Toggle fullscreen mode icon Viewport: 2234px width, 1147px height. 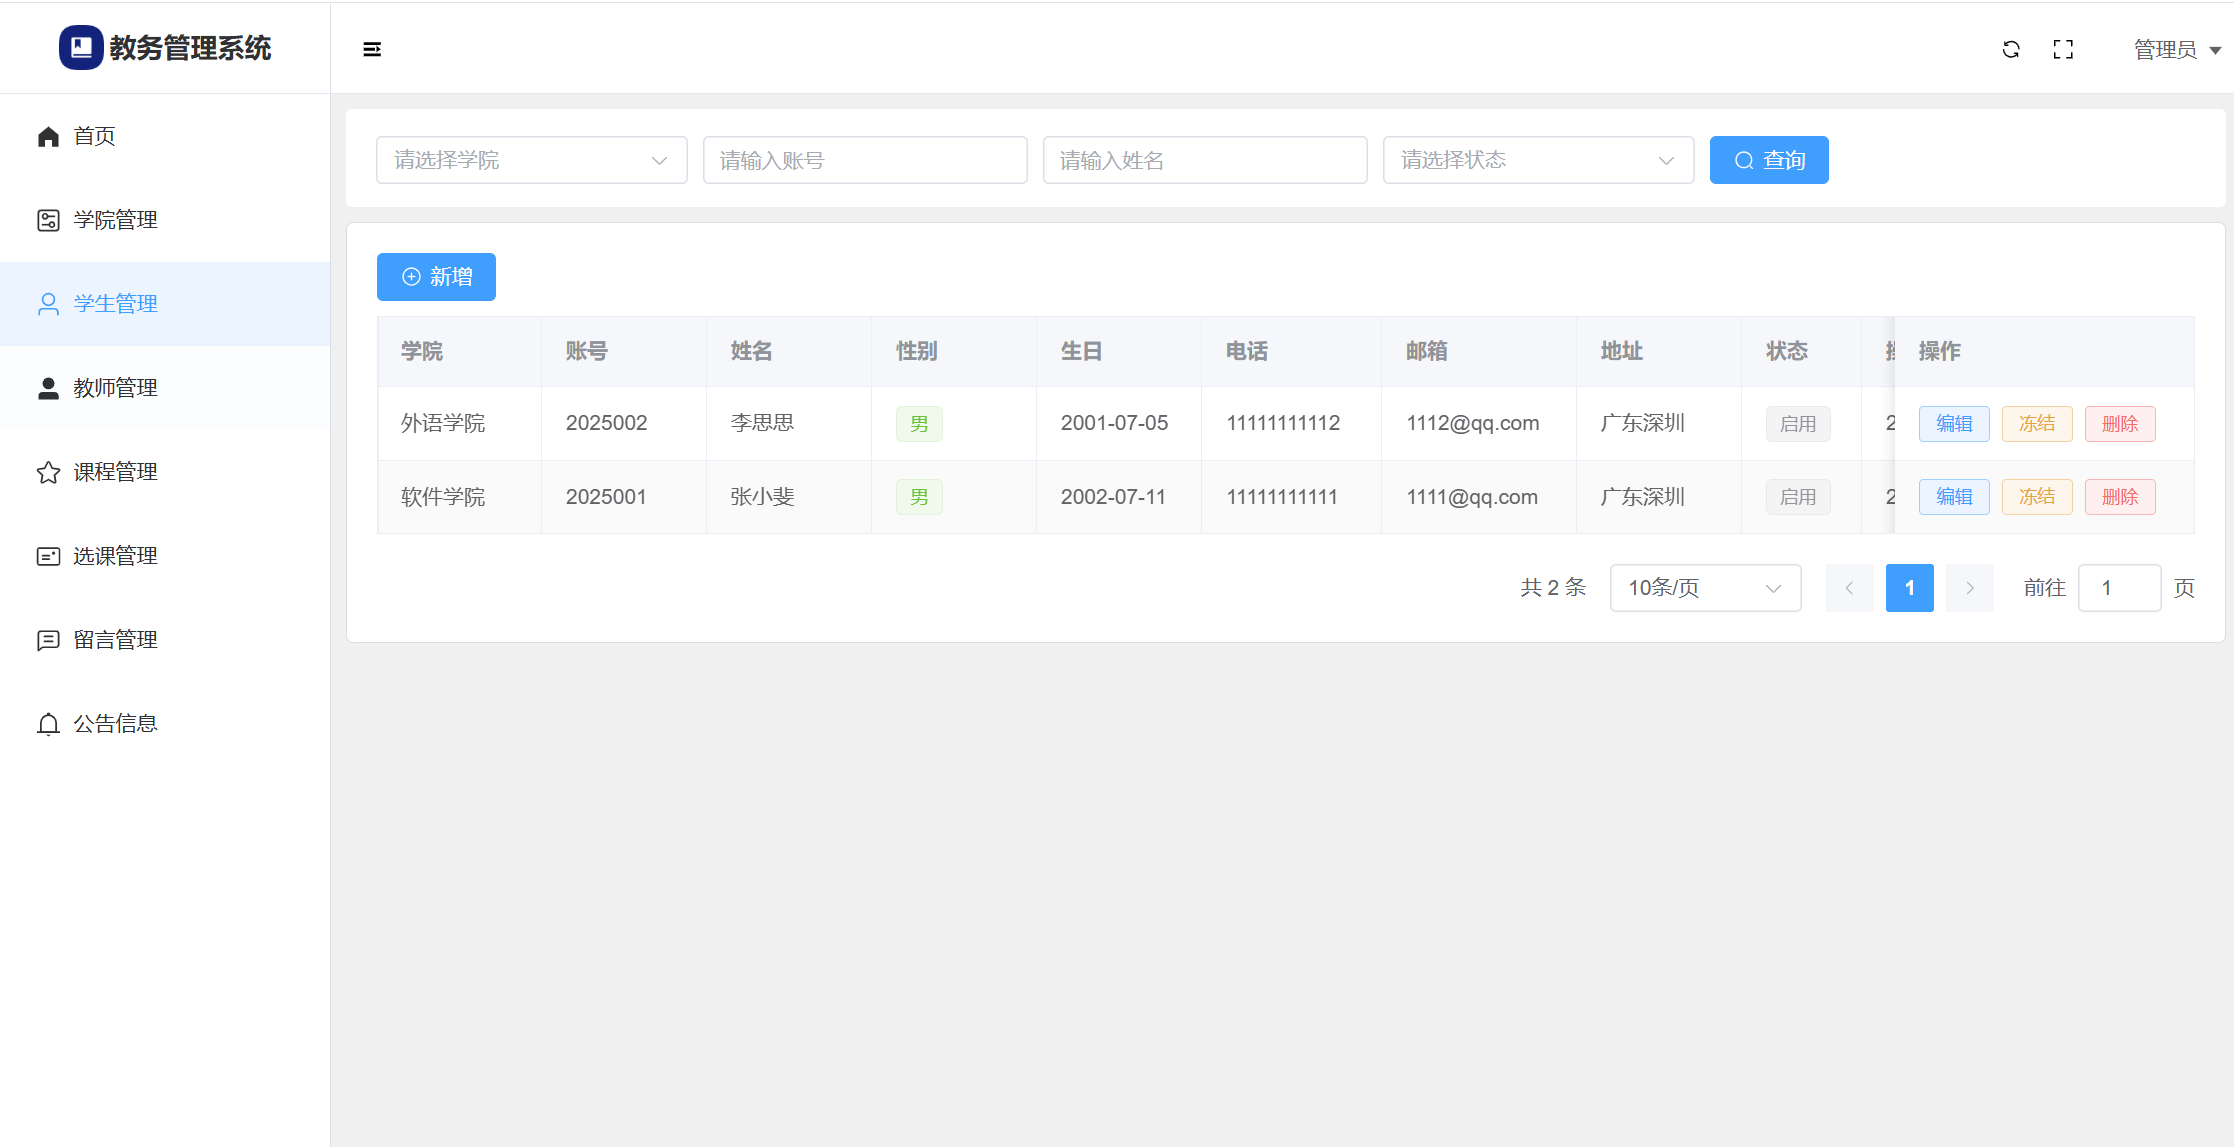2063,49
